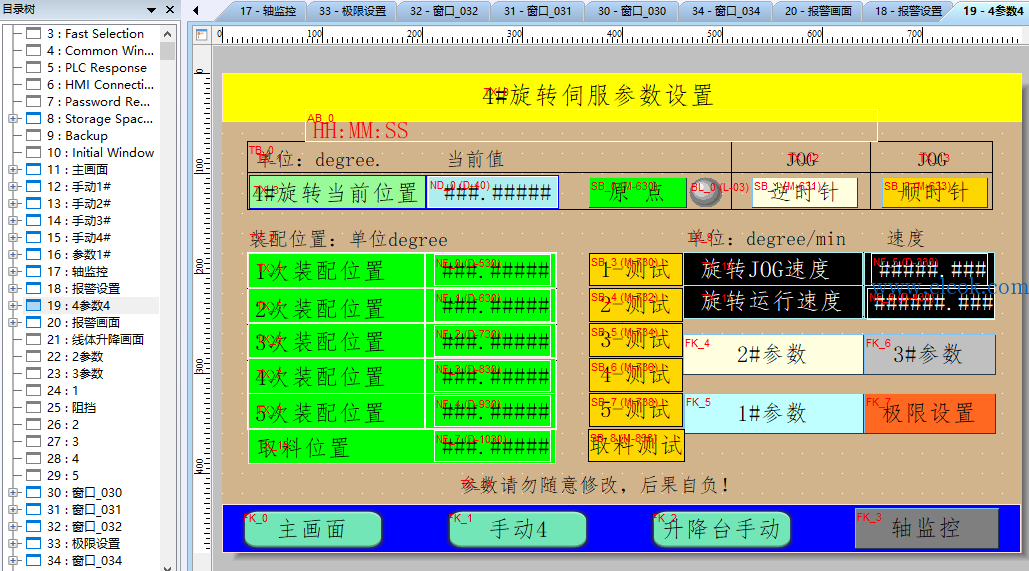This screenshot has height=571, width=1029.
Task: Select the 3#参数 function key
Action: pyautogui.click(x=929, y=354)
